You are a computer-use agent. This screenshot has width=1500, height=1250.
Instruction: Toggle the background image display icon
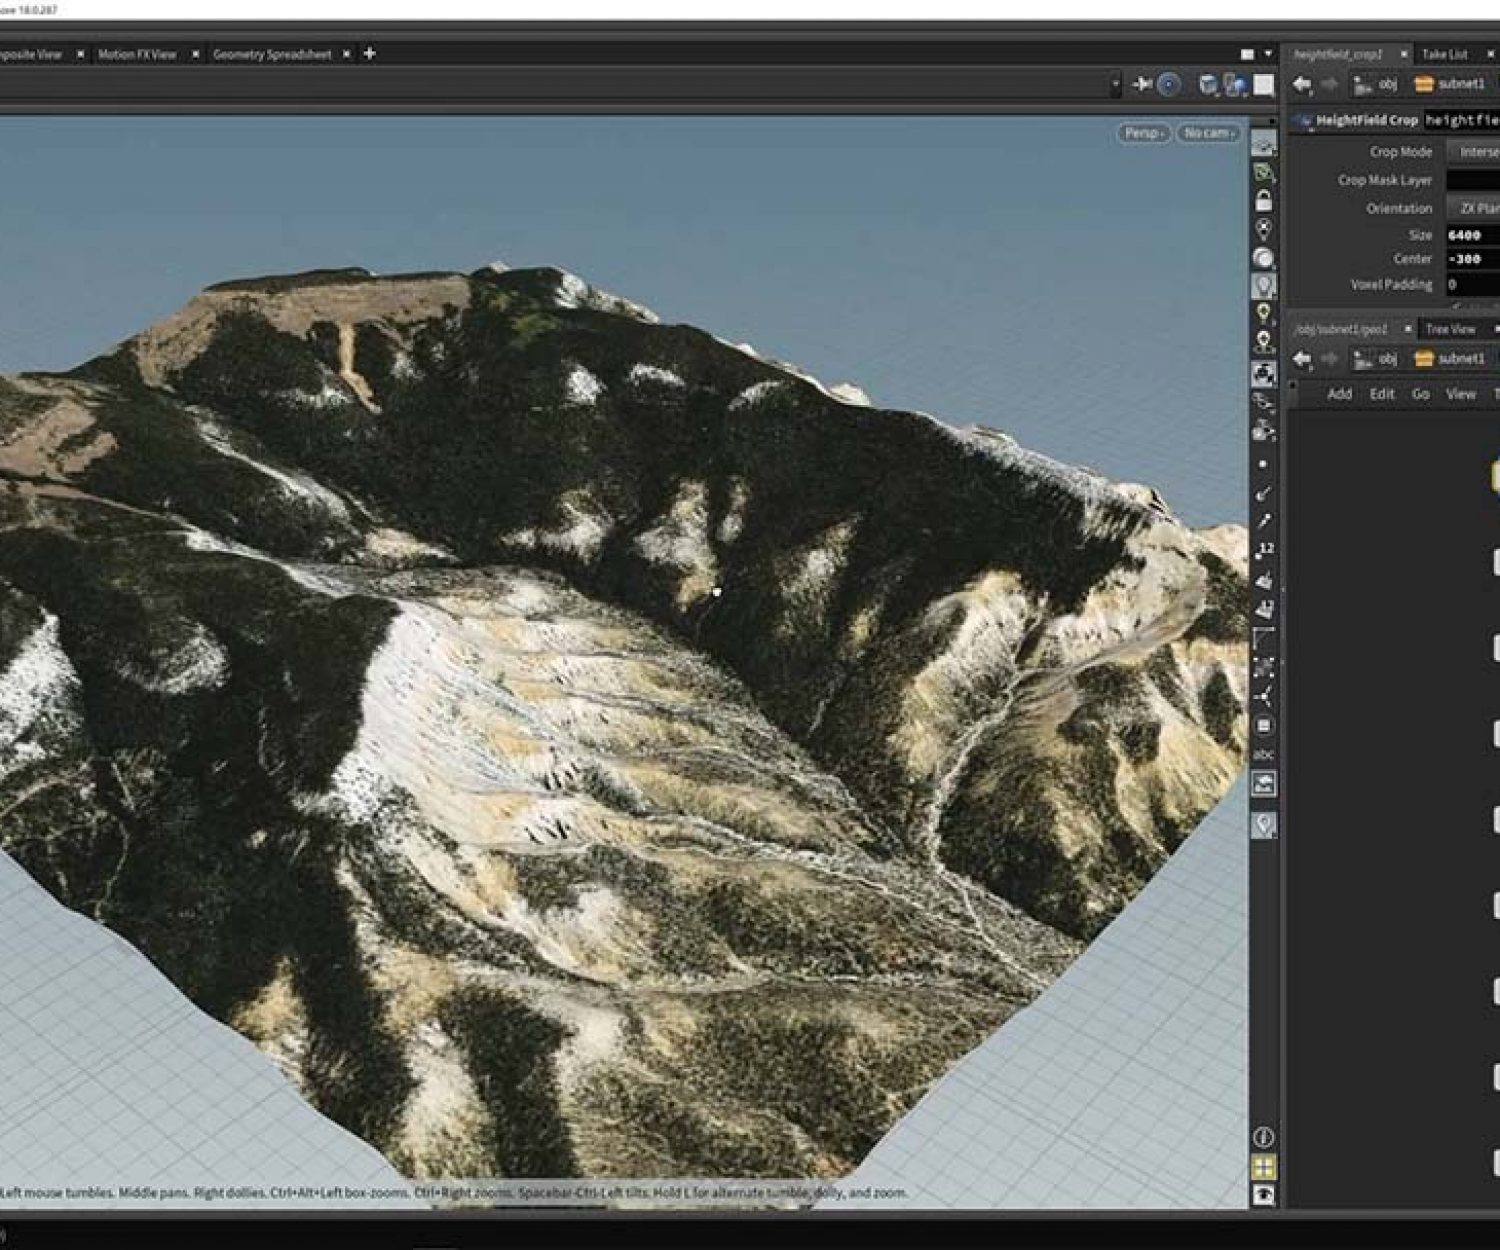click(1264, 784)
